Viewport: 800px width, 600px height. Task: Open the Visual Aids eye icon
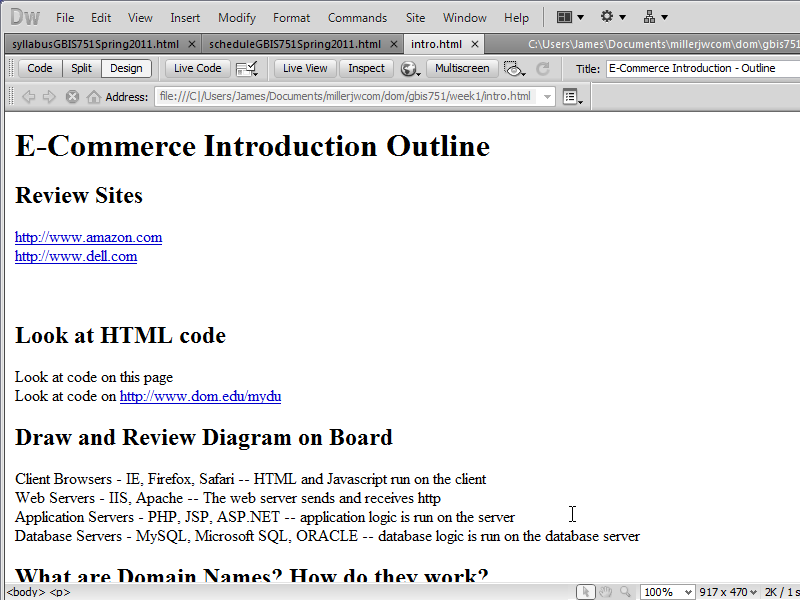pyautogui.click(x=515, y=68)
